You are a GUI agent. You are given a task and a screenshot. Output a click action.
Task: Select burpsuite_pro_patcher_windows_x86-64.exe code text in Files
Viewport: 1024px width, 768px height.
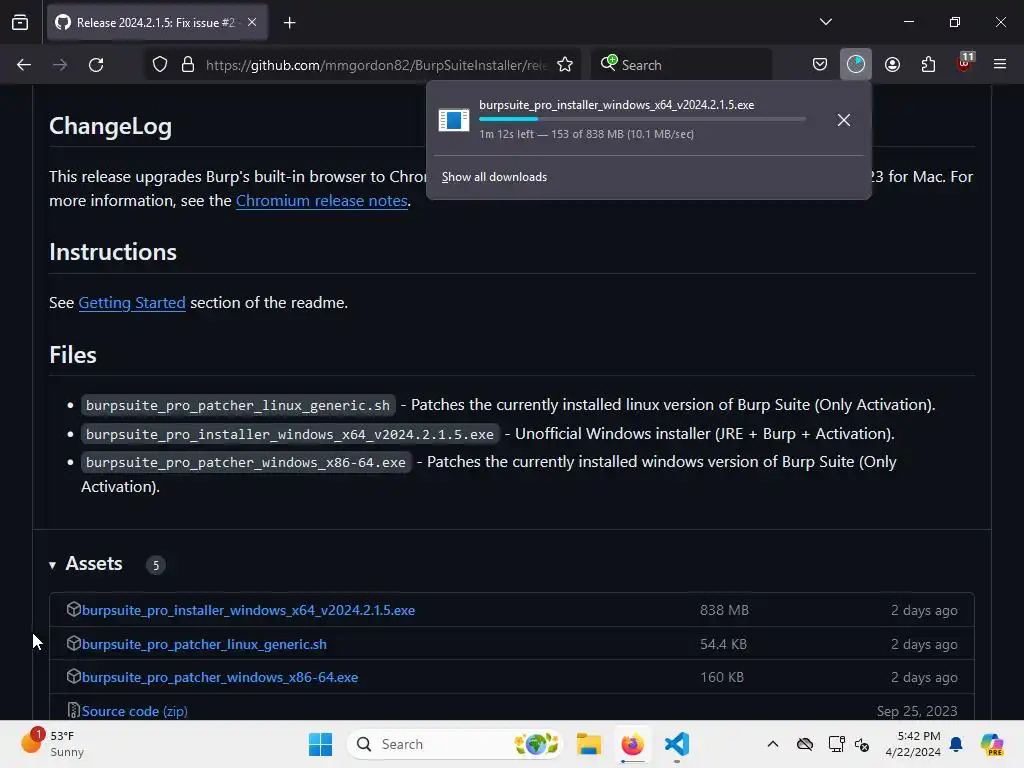point(246,462)
